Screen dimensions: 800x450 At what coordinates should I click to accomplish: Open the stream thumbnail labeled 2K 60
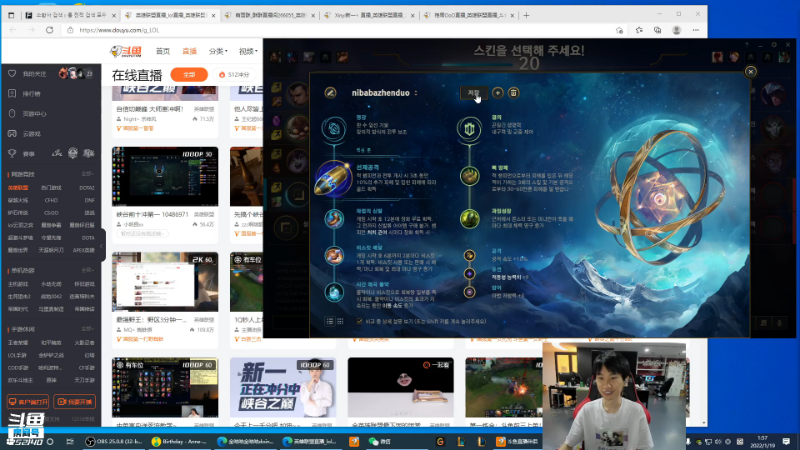coord(165,282)
